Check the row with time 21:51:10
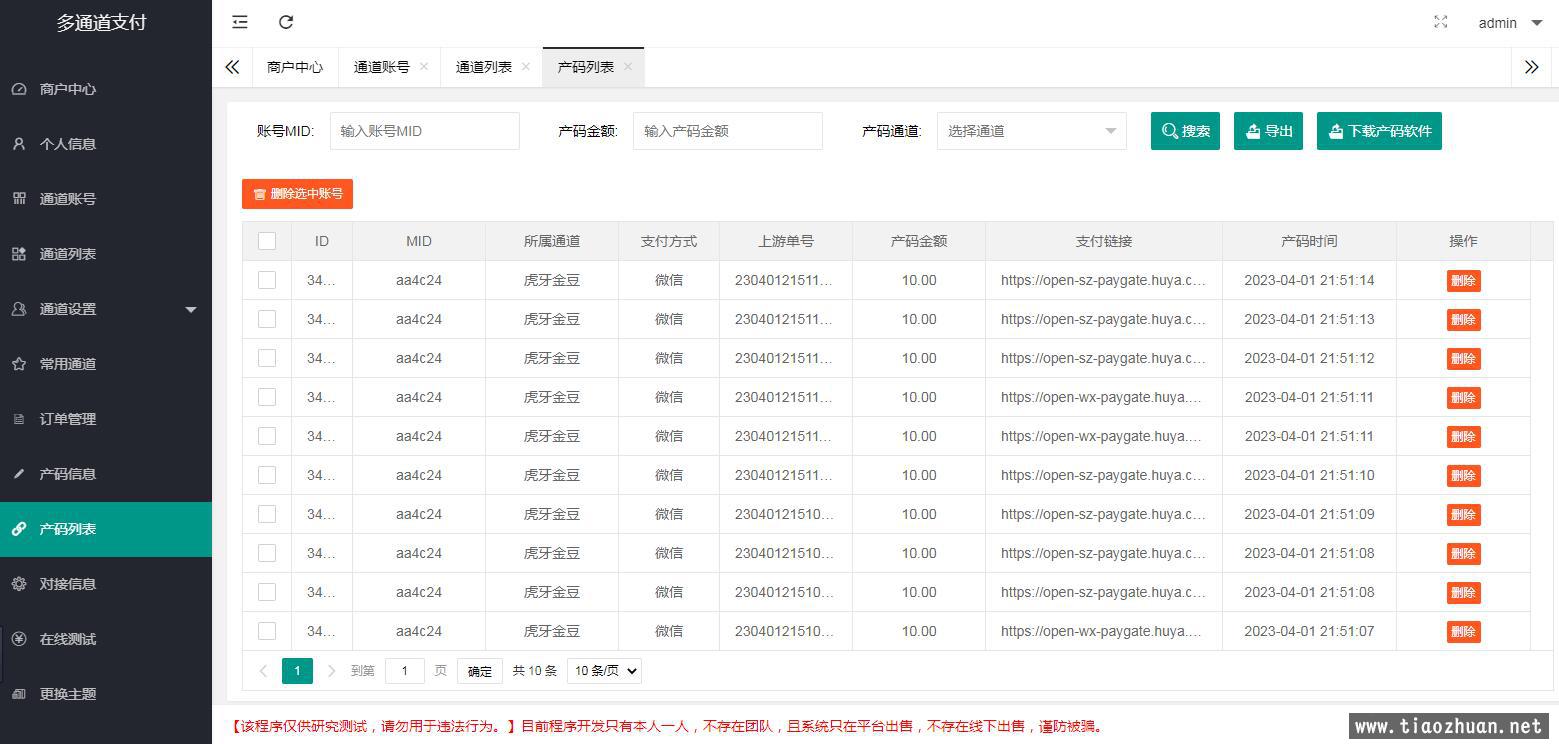 tap(267, 475)
